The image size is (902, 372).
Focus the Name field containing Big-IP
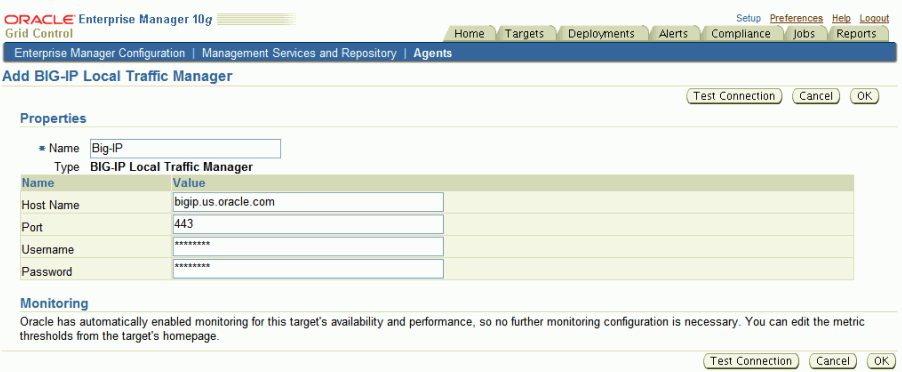(x=185, y=148)
